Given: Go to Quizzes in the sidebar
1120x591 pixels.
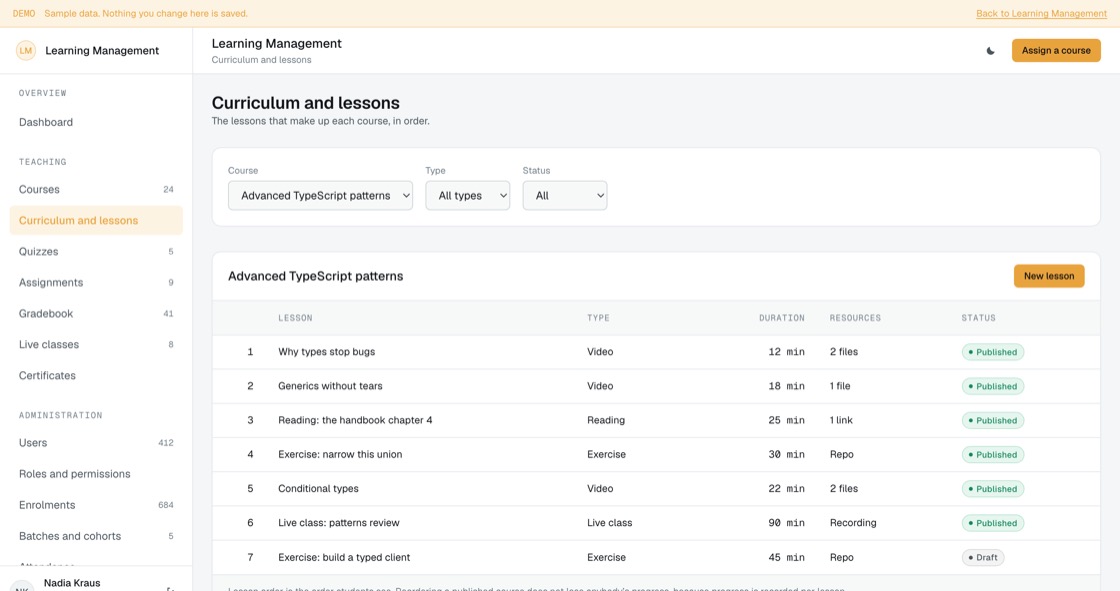Looking at the screenshot, I should coord(96,252).
